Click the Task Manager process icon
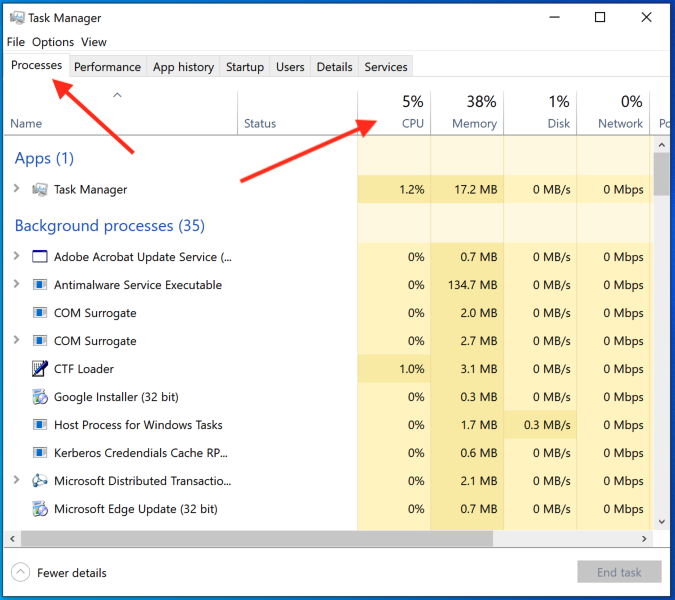 [40, 189]
